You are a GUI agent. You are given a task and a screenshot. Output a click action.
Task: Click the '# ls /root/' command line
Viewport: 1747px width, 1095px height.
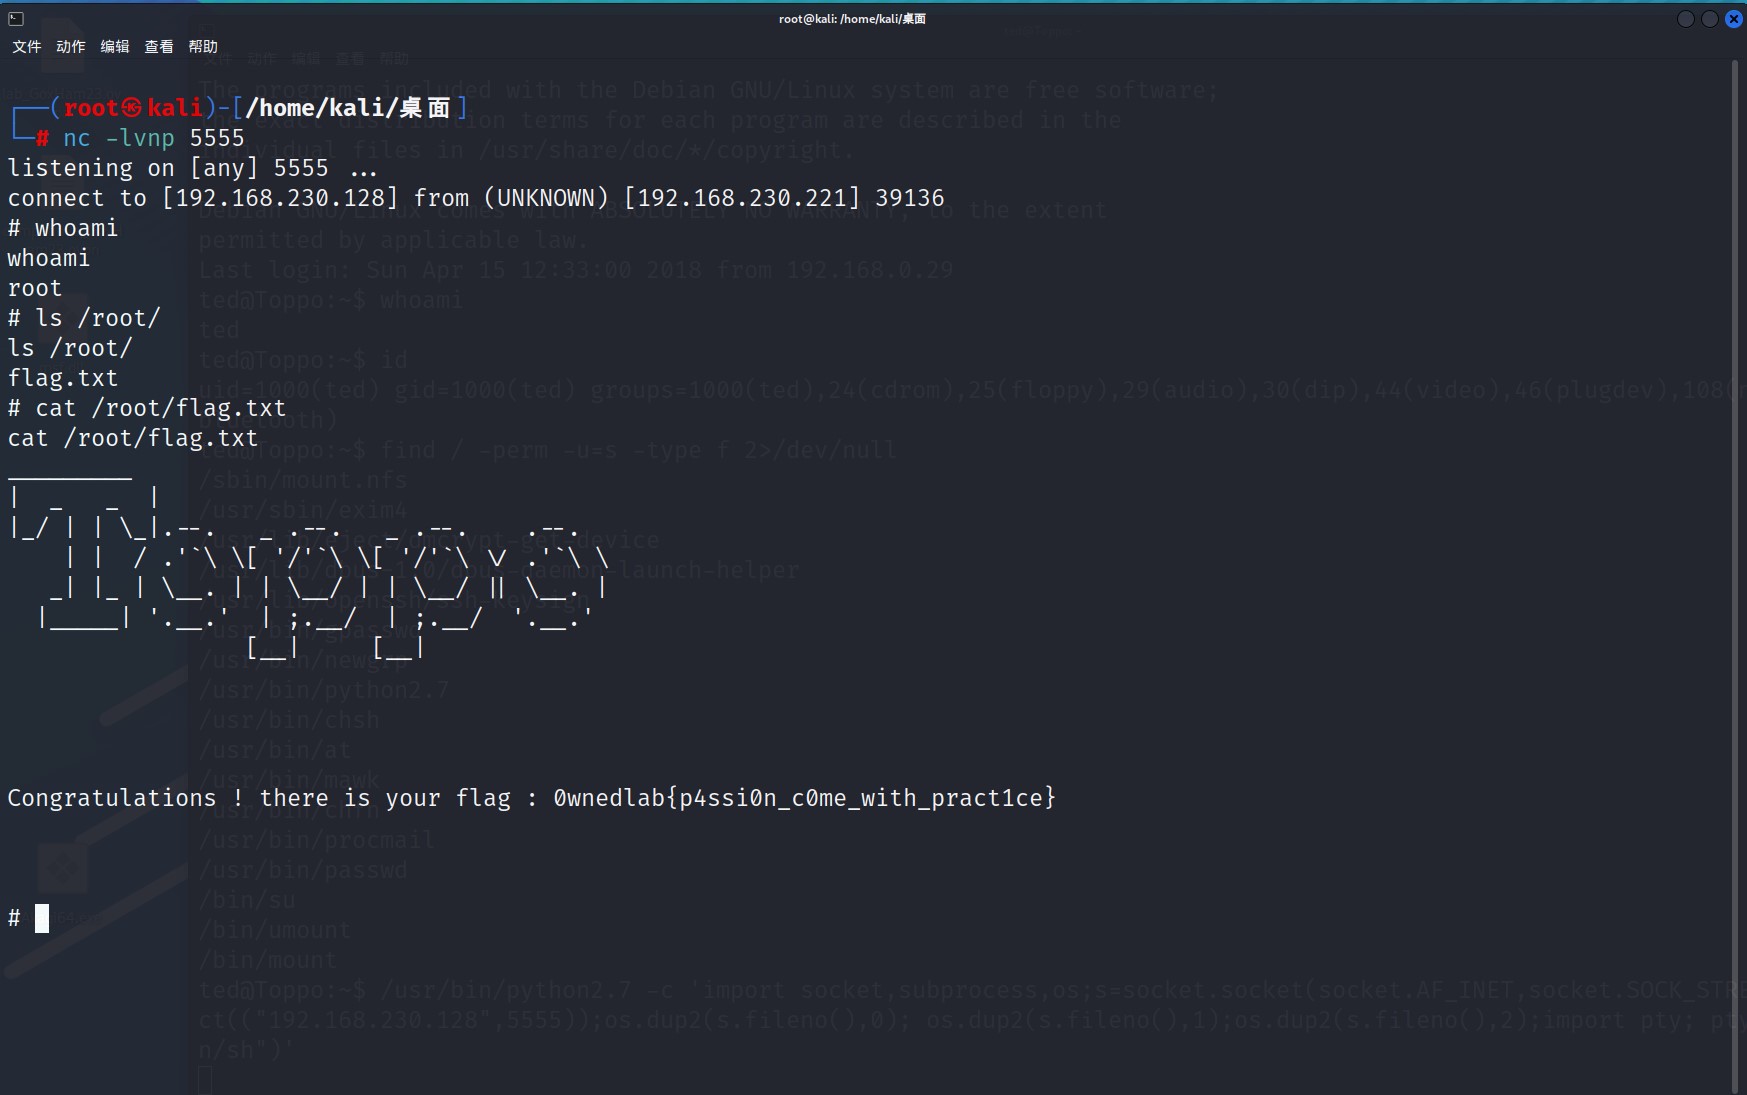tap(84, 318)
